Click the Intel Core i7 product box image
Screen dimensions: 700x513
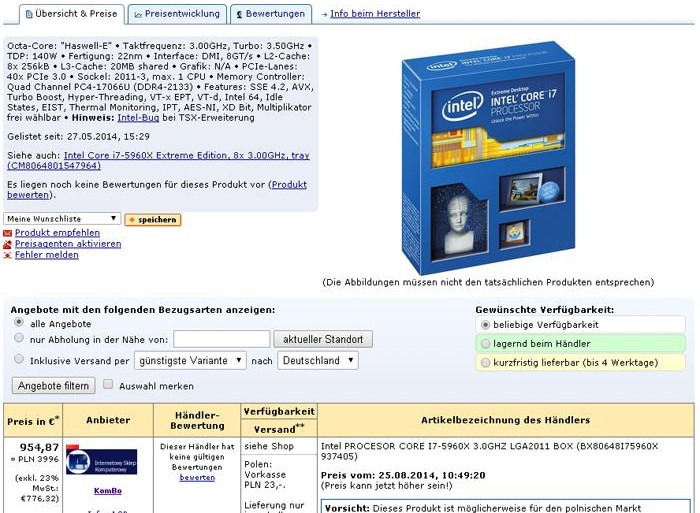tap(488, 157)
